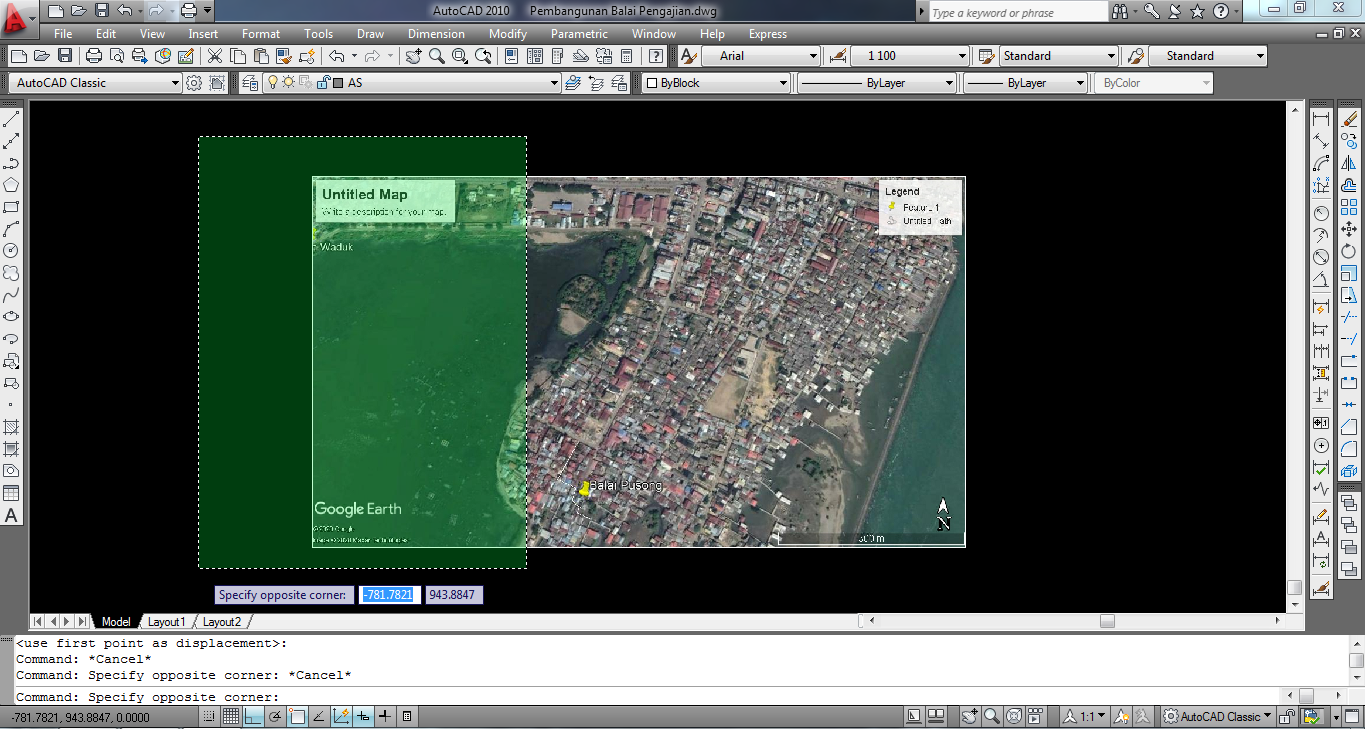1365x729 pixels.
Task: Toggle Ortho Mode in status bar
Action: 253,716
